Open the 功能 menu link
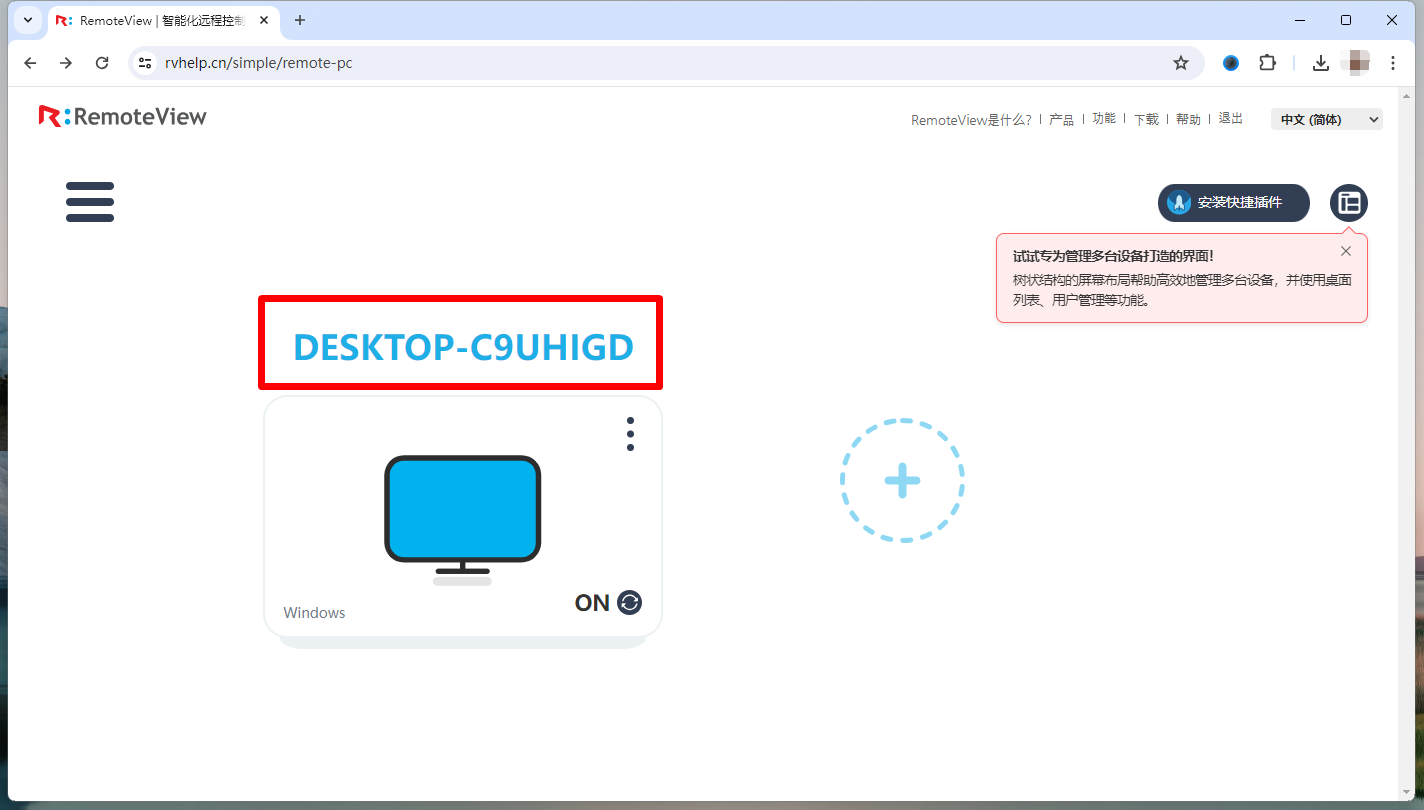The height and width of the screenshot is (810, 1424). (x=1103, y=119)
